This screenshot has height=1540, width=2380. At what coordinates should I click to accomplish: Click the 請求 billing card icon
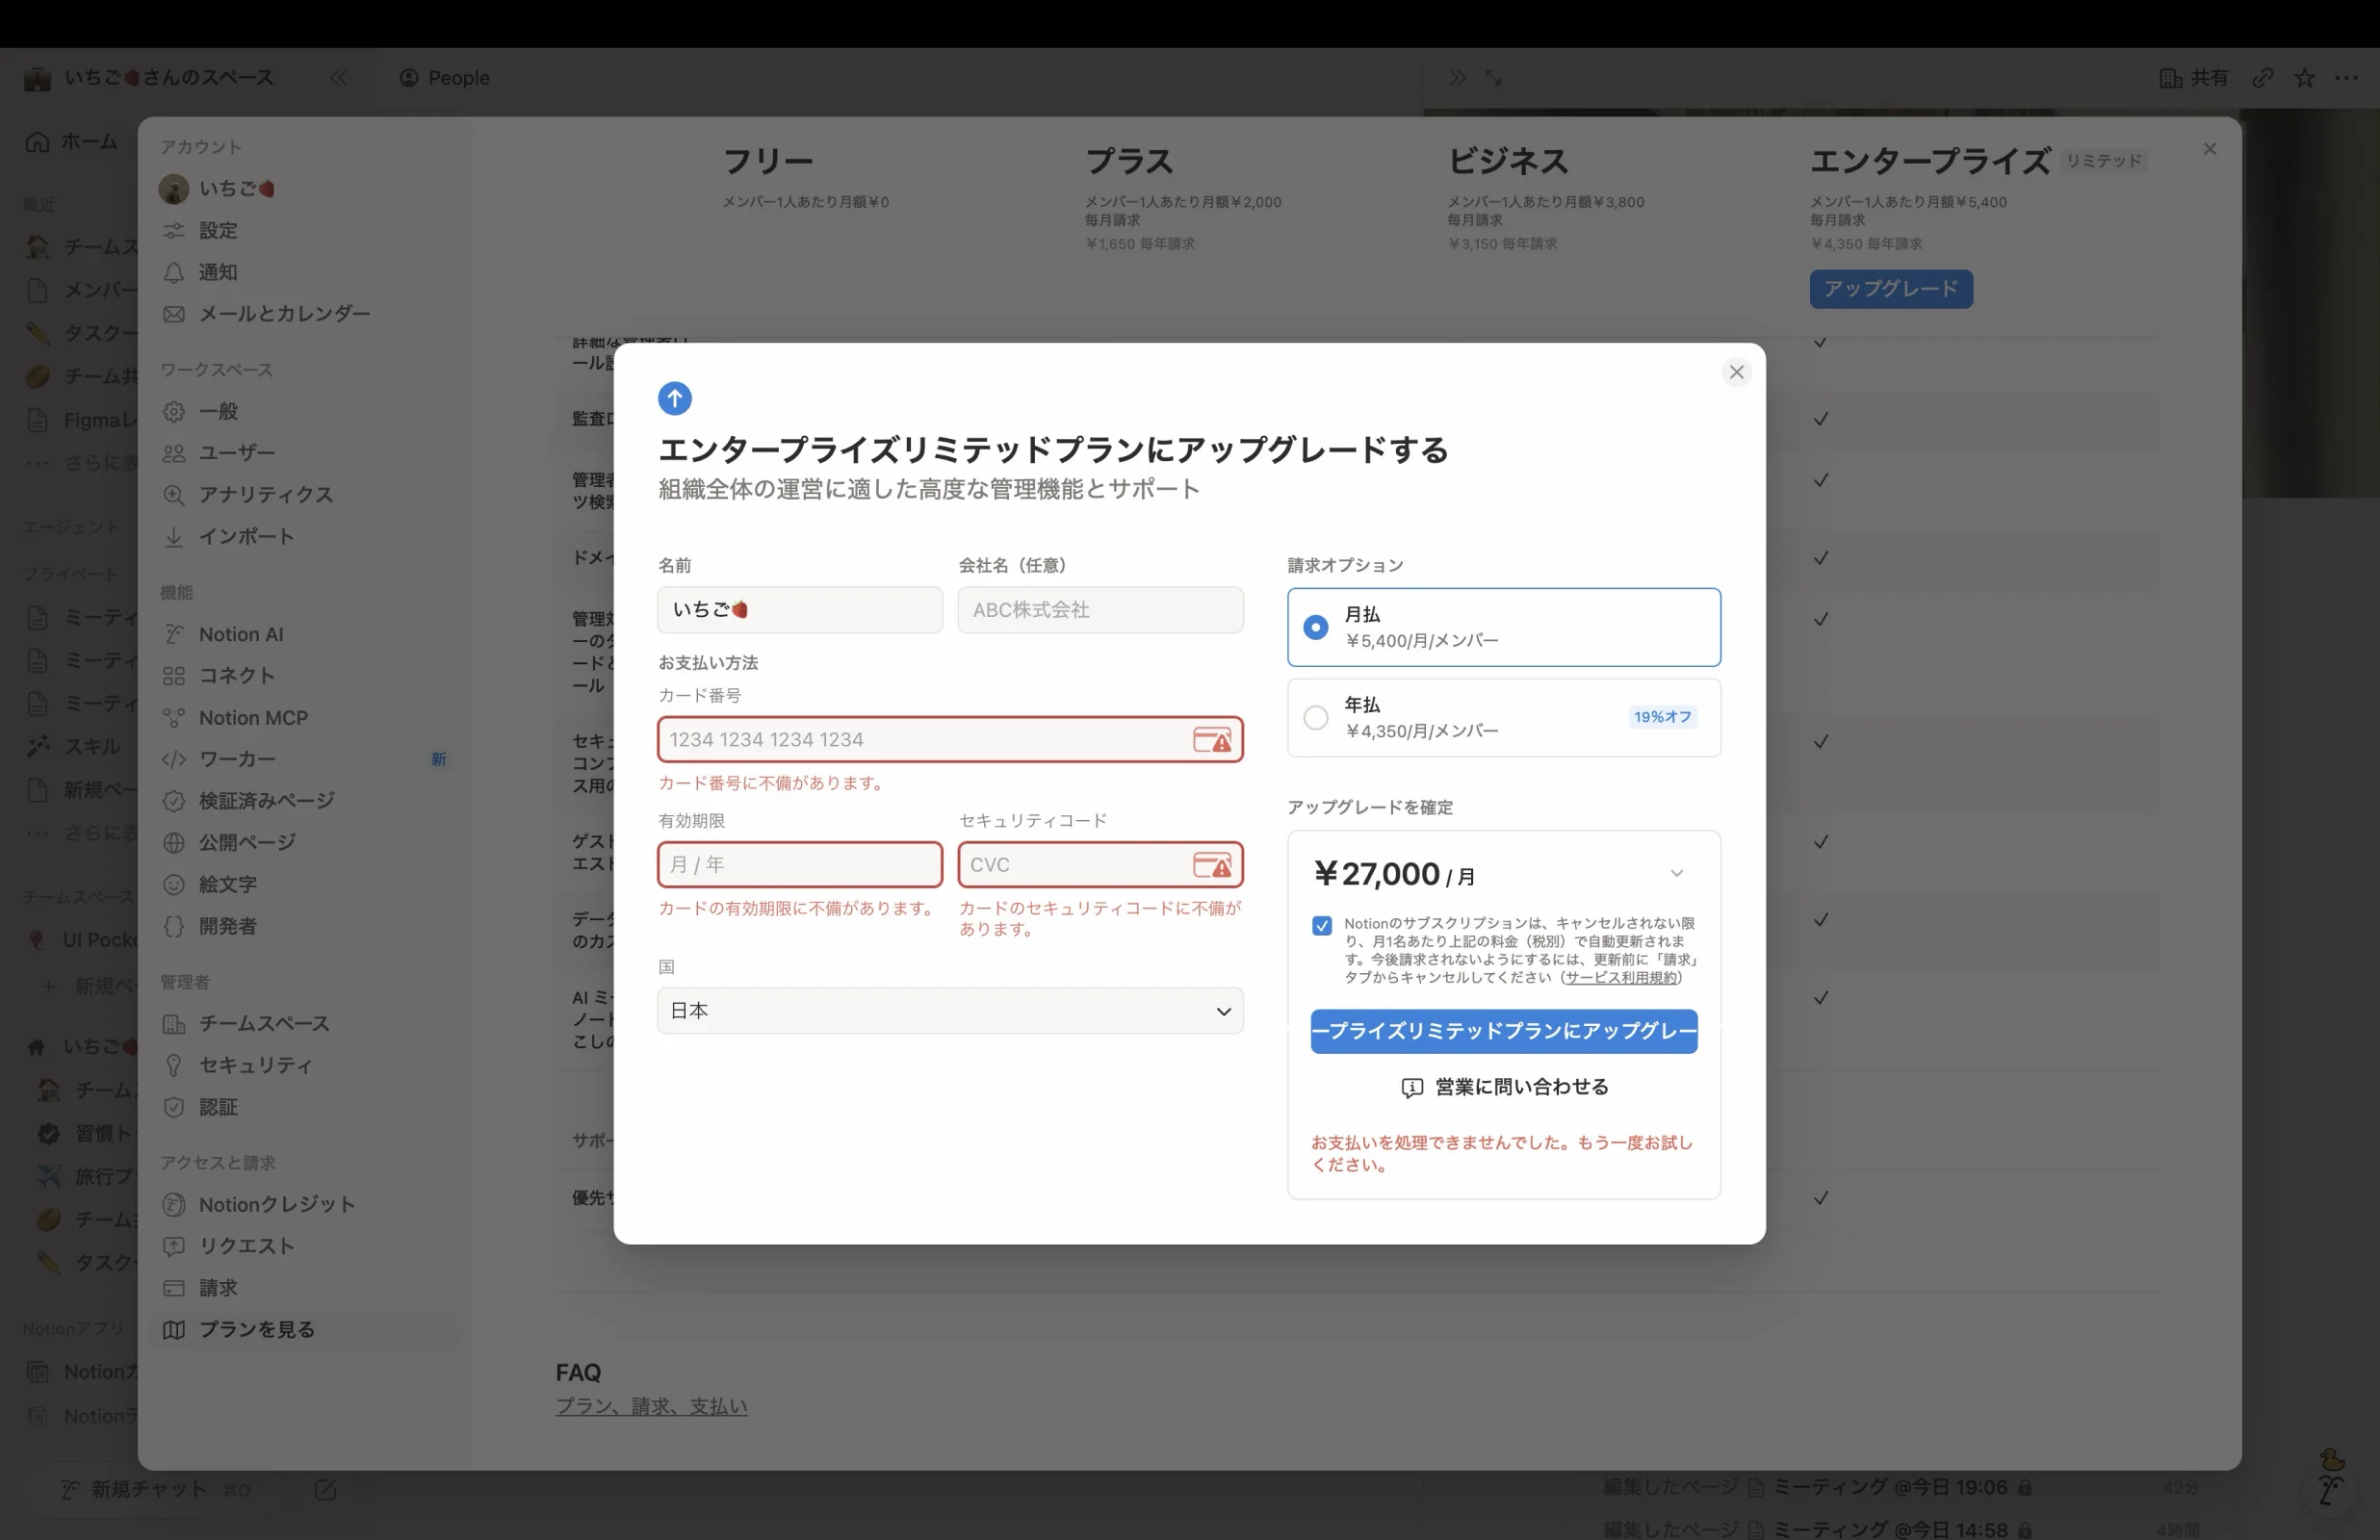(174, 1288)
